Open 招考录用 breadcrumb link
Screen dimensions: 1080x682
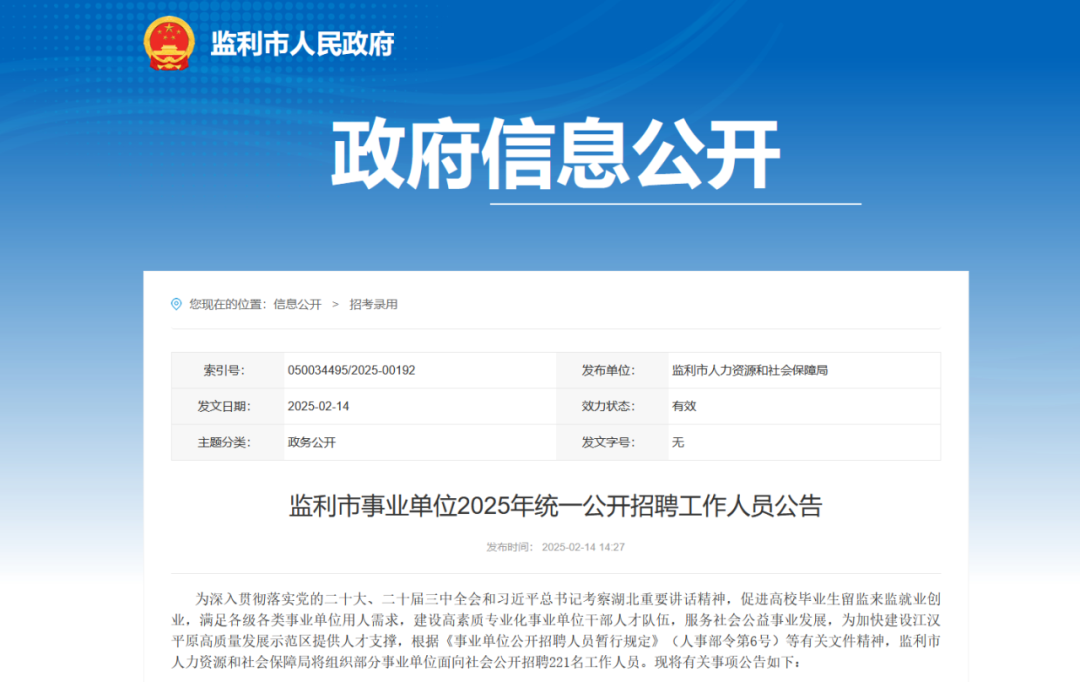373,304
